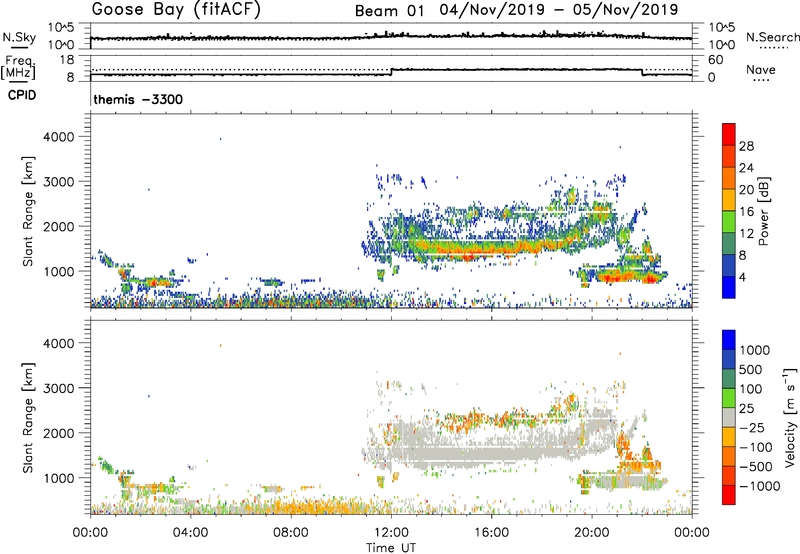Click the -25 tick on Velocity color bar

click(x=751, y=427)
